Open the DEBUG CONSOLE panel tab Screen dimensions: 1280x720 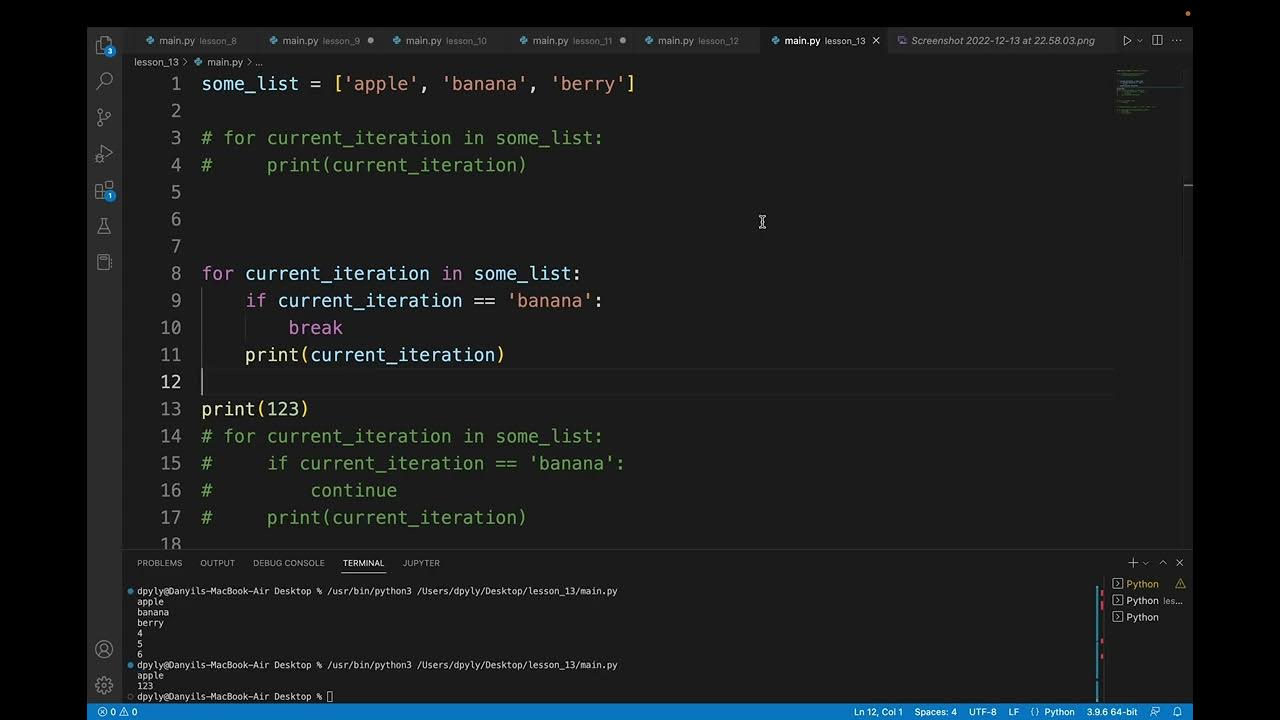pos(288,563)
